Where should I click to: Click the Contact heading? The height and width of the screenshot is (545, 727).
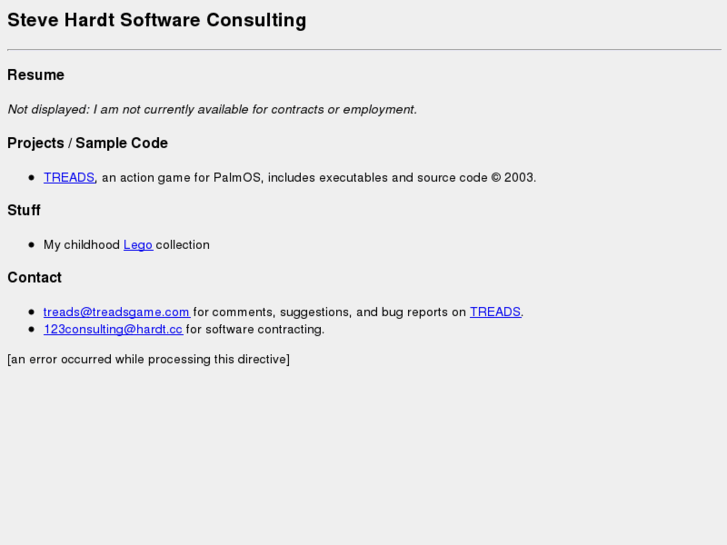tap(34, 277)
